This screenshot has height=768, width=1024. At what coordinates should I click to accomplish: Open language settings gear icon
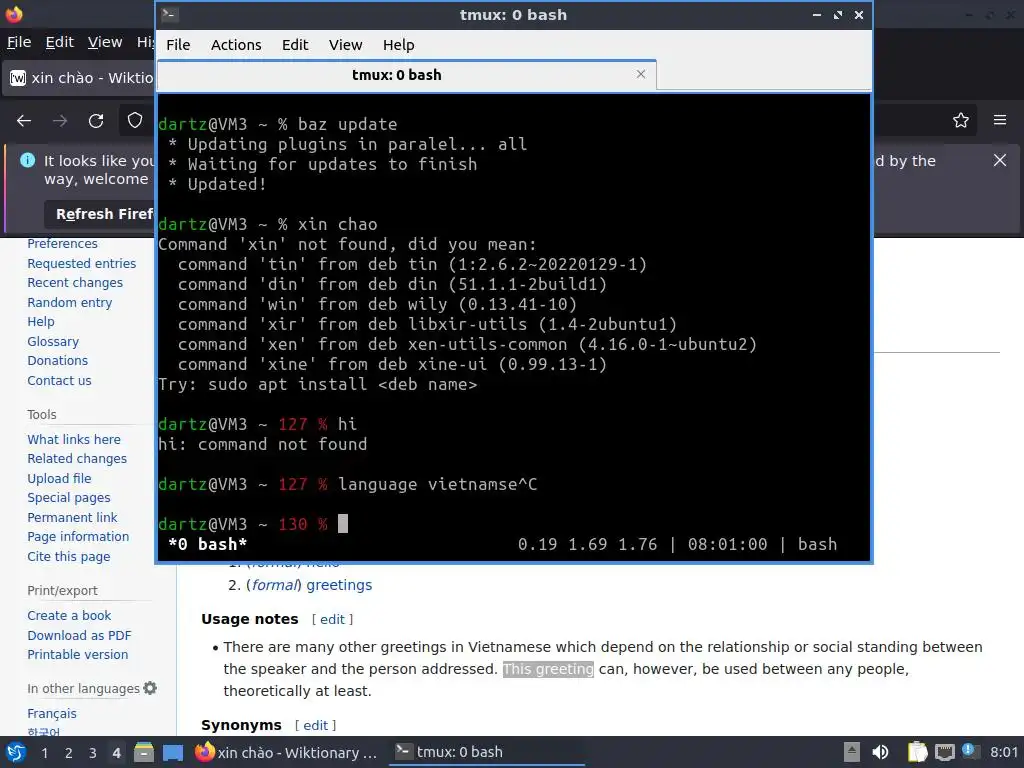[x=150, y=688]
